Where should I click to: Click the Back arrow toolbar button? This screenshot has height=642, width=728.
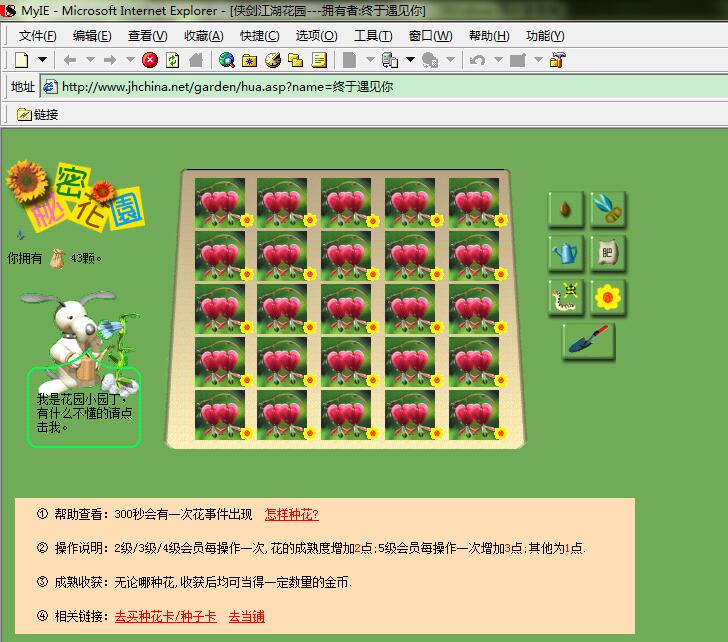(x=70, y=60)
